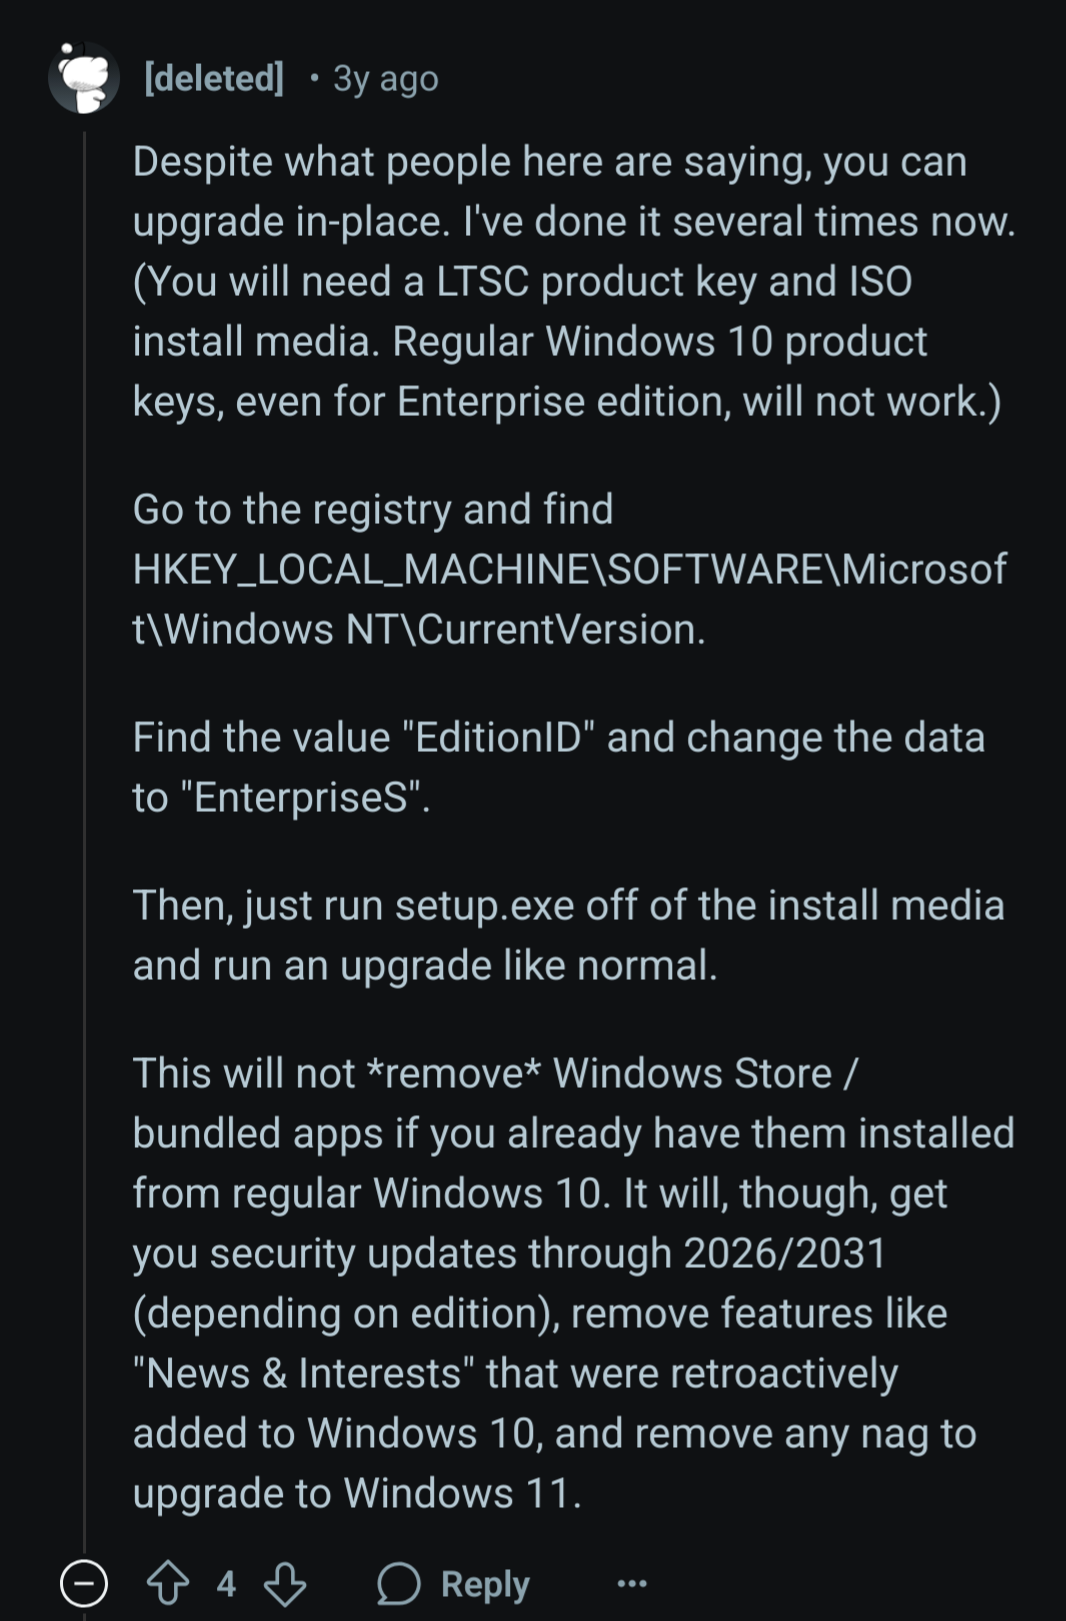
Task: Tap the line mentioning Windows Store removal
Action: click(x=495, y=1073)
